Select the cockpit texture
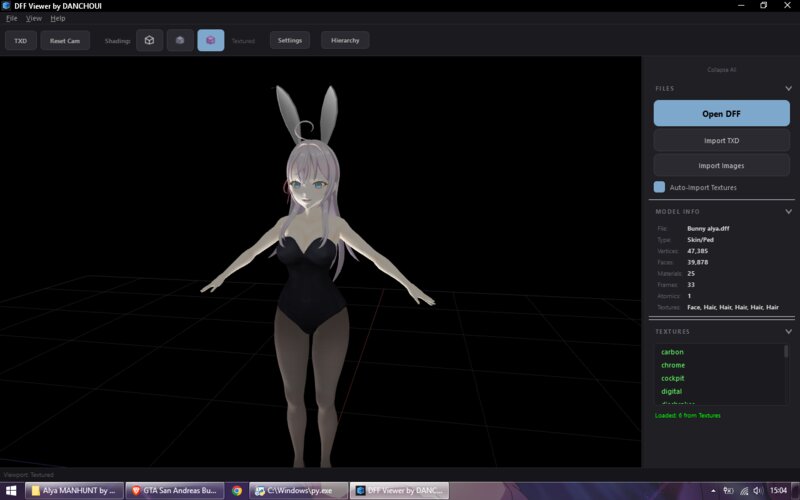The width and height of the screenshot is (800, 500). point(672,379)
